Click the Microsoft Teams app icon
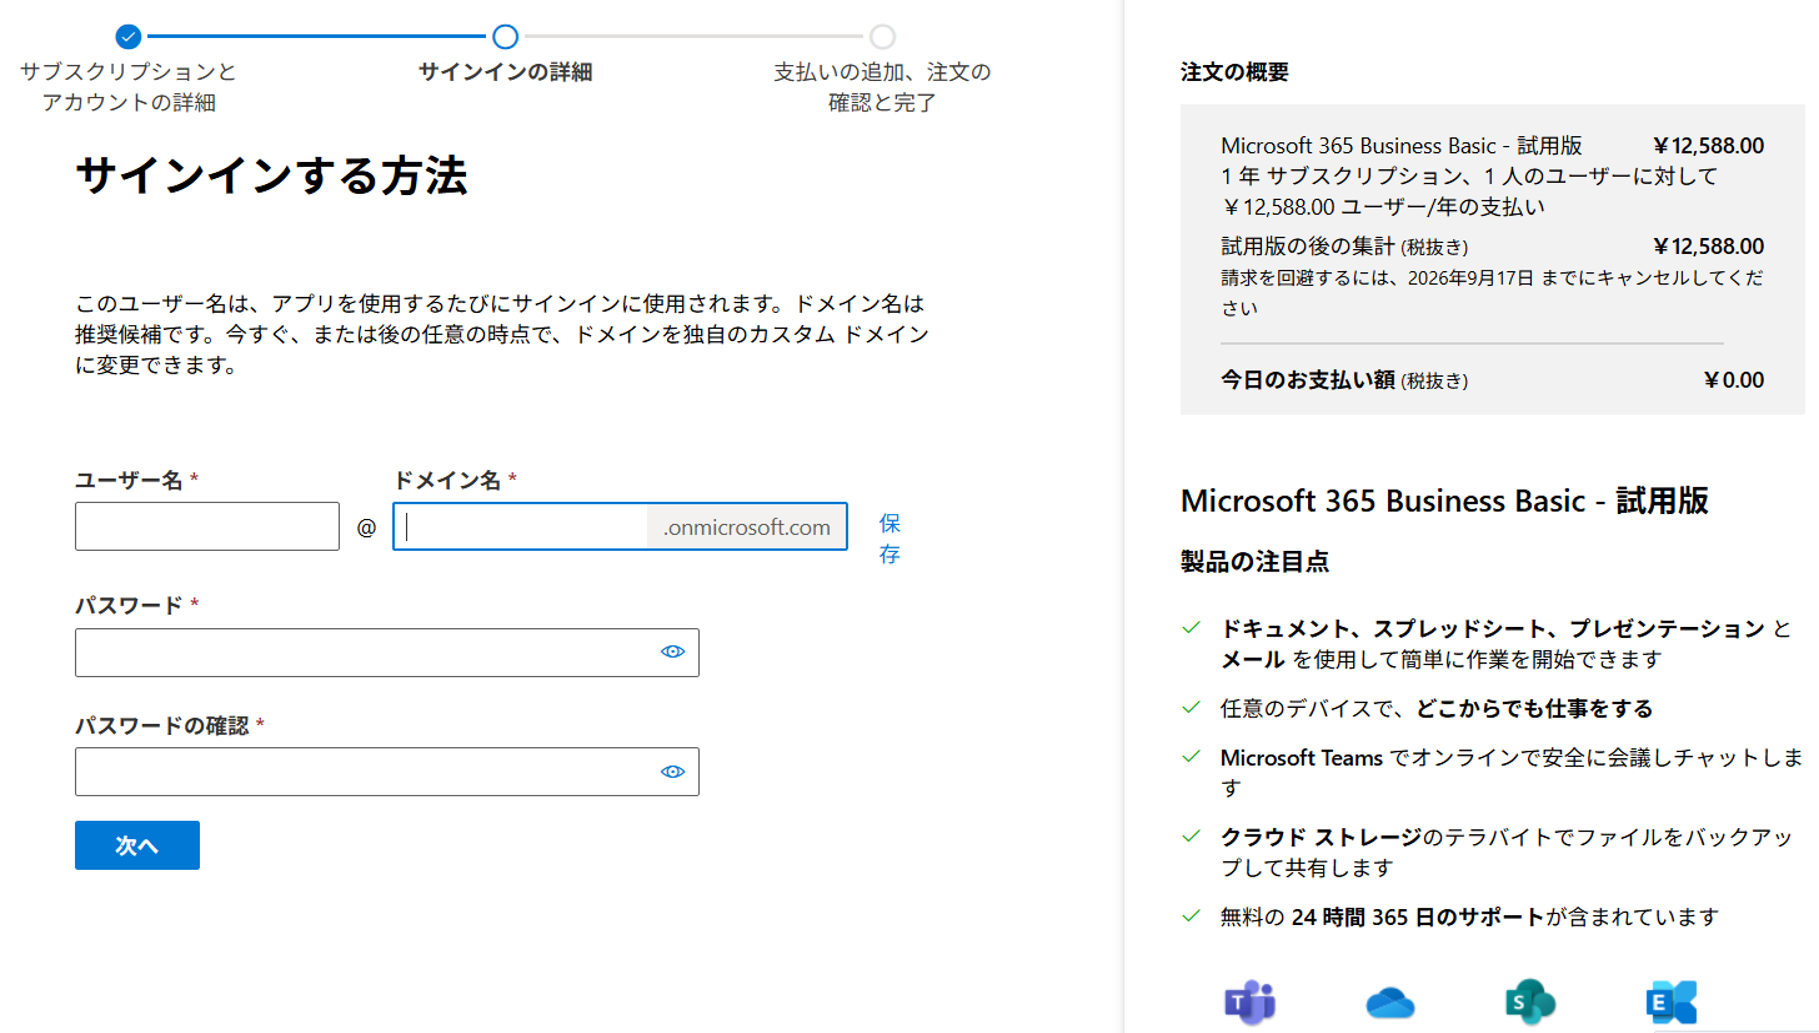The height and width of the screenshot is (1033, 1819). 1250,1002
